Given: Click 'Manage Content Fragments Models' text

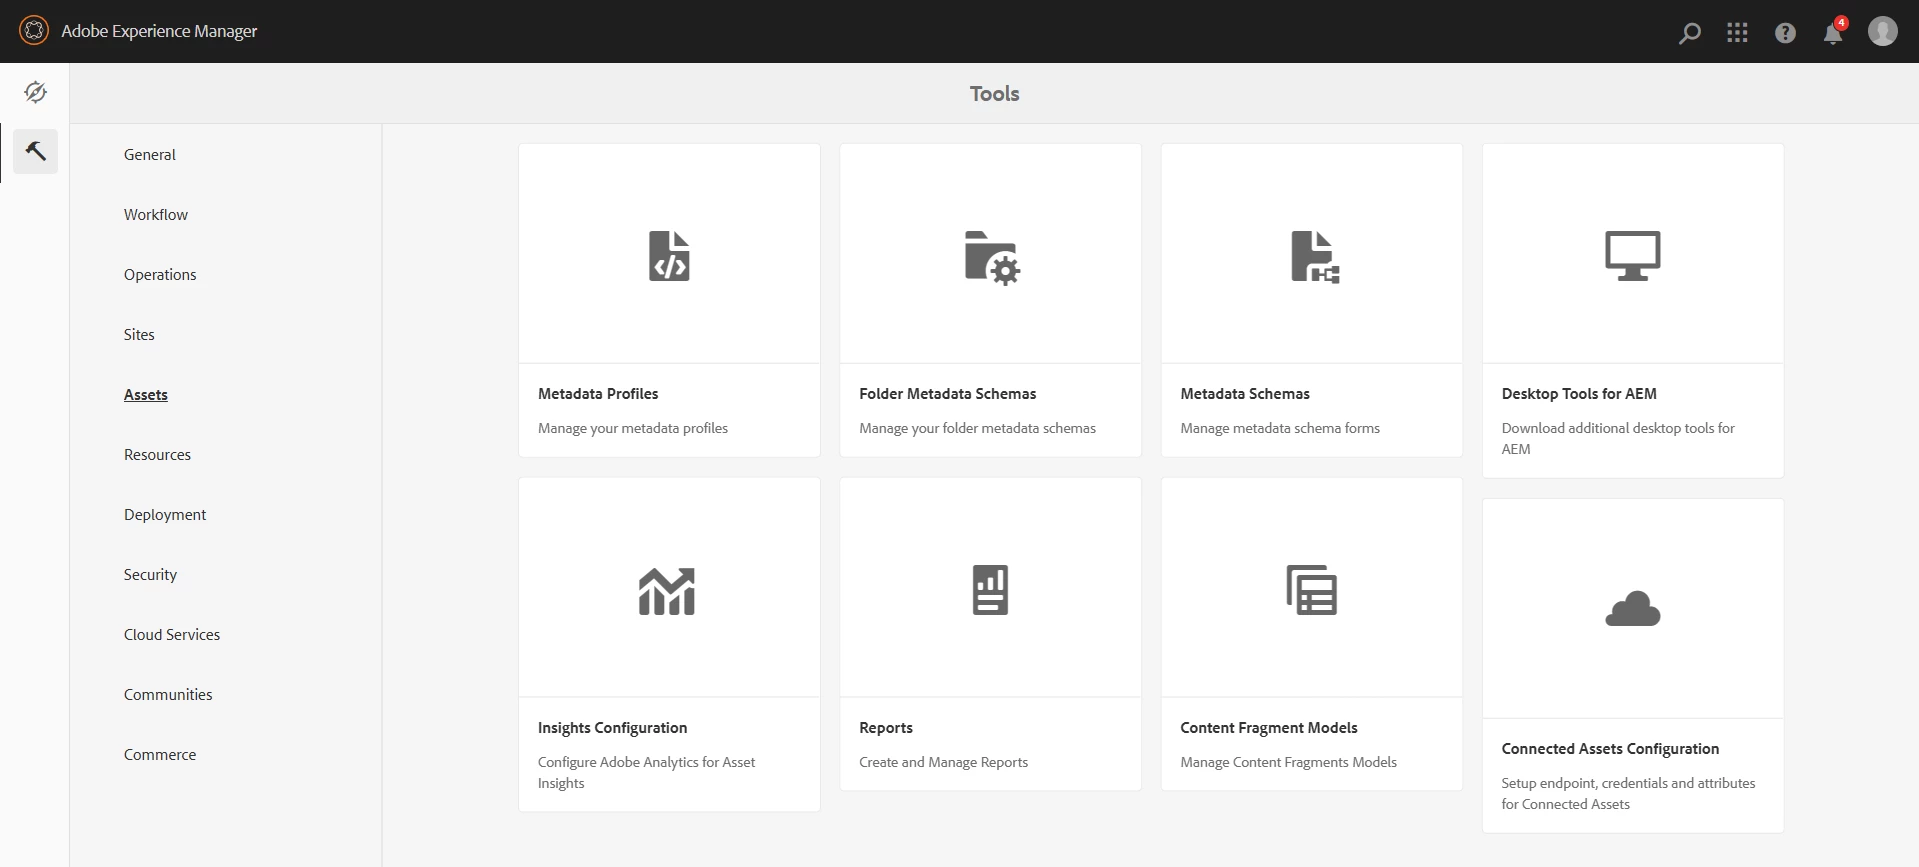Looking at the screenshot, I should point(1288,762).
